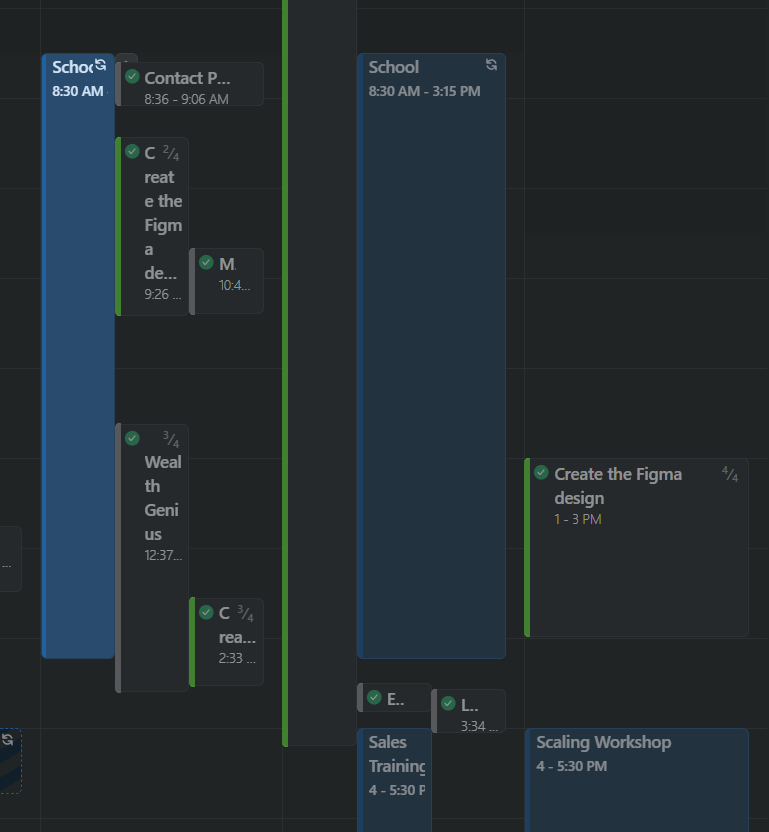
Task: Uncheck the Wealth Genius task checkmark
Action: coord(132,438)
